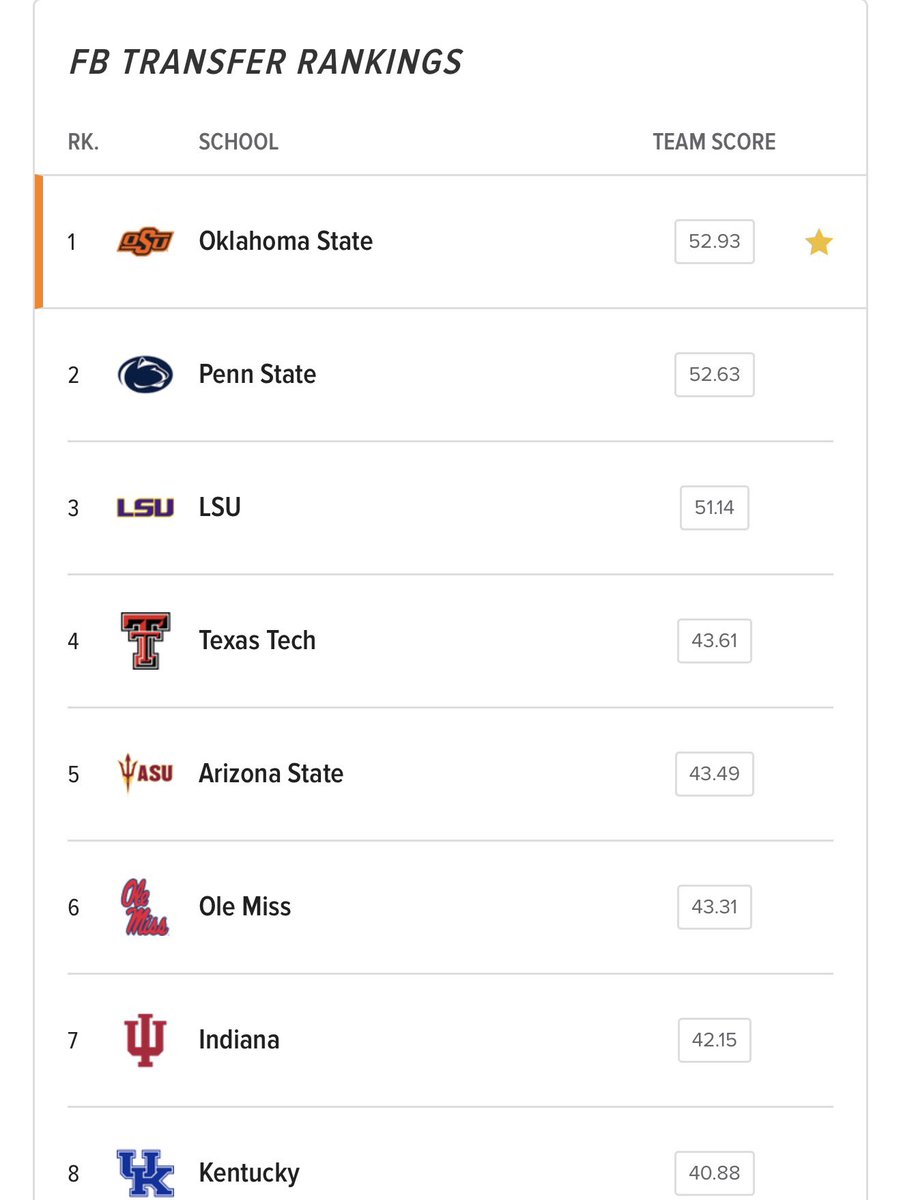Click the Kentucky UK logo
Screen dimensions: 901x1200
[x=145, y=1173]
